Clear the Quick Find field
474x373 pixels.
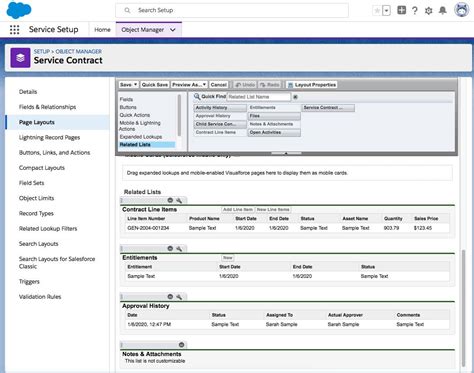pos(295,97)
